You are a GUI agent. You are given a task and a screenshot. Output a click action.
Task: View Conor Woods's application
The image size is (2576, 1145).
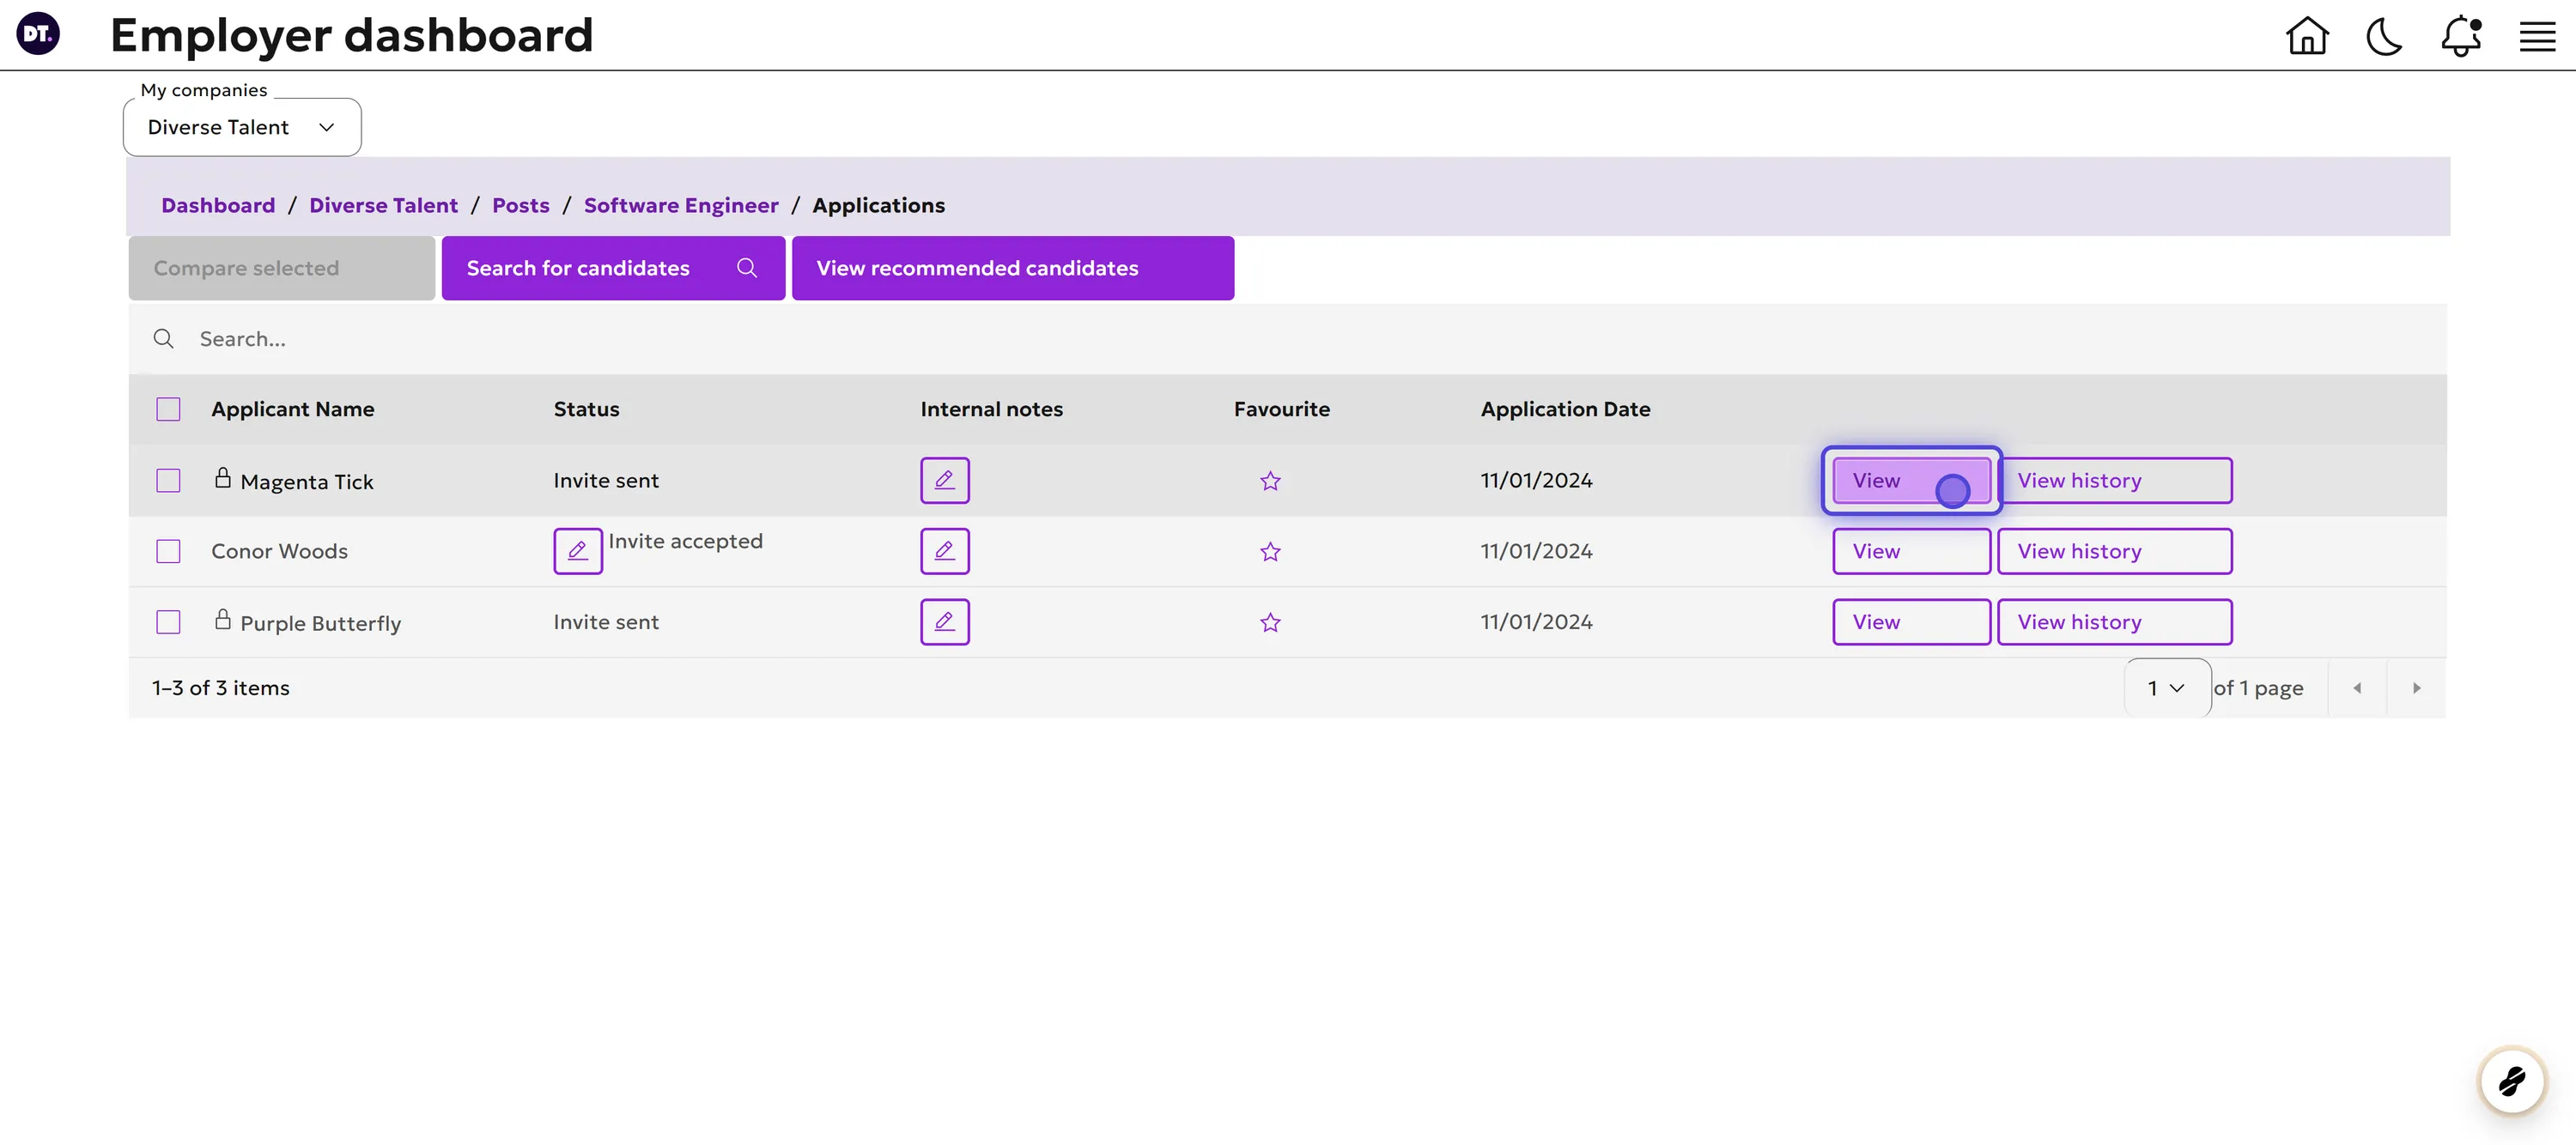(x=1911, y=551)
